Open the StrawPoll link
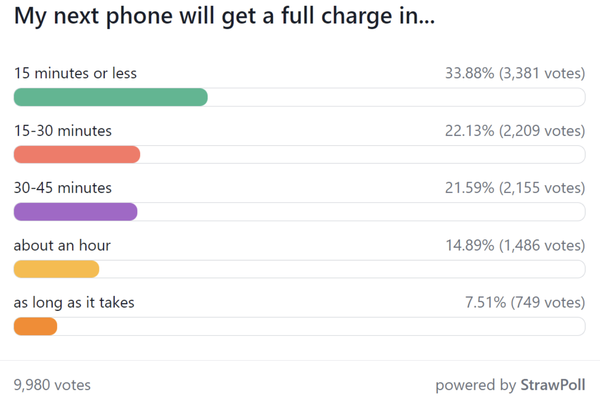Screen dimensions: 600x398 click(553, 385)
